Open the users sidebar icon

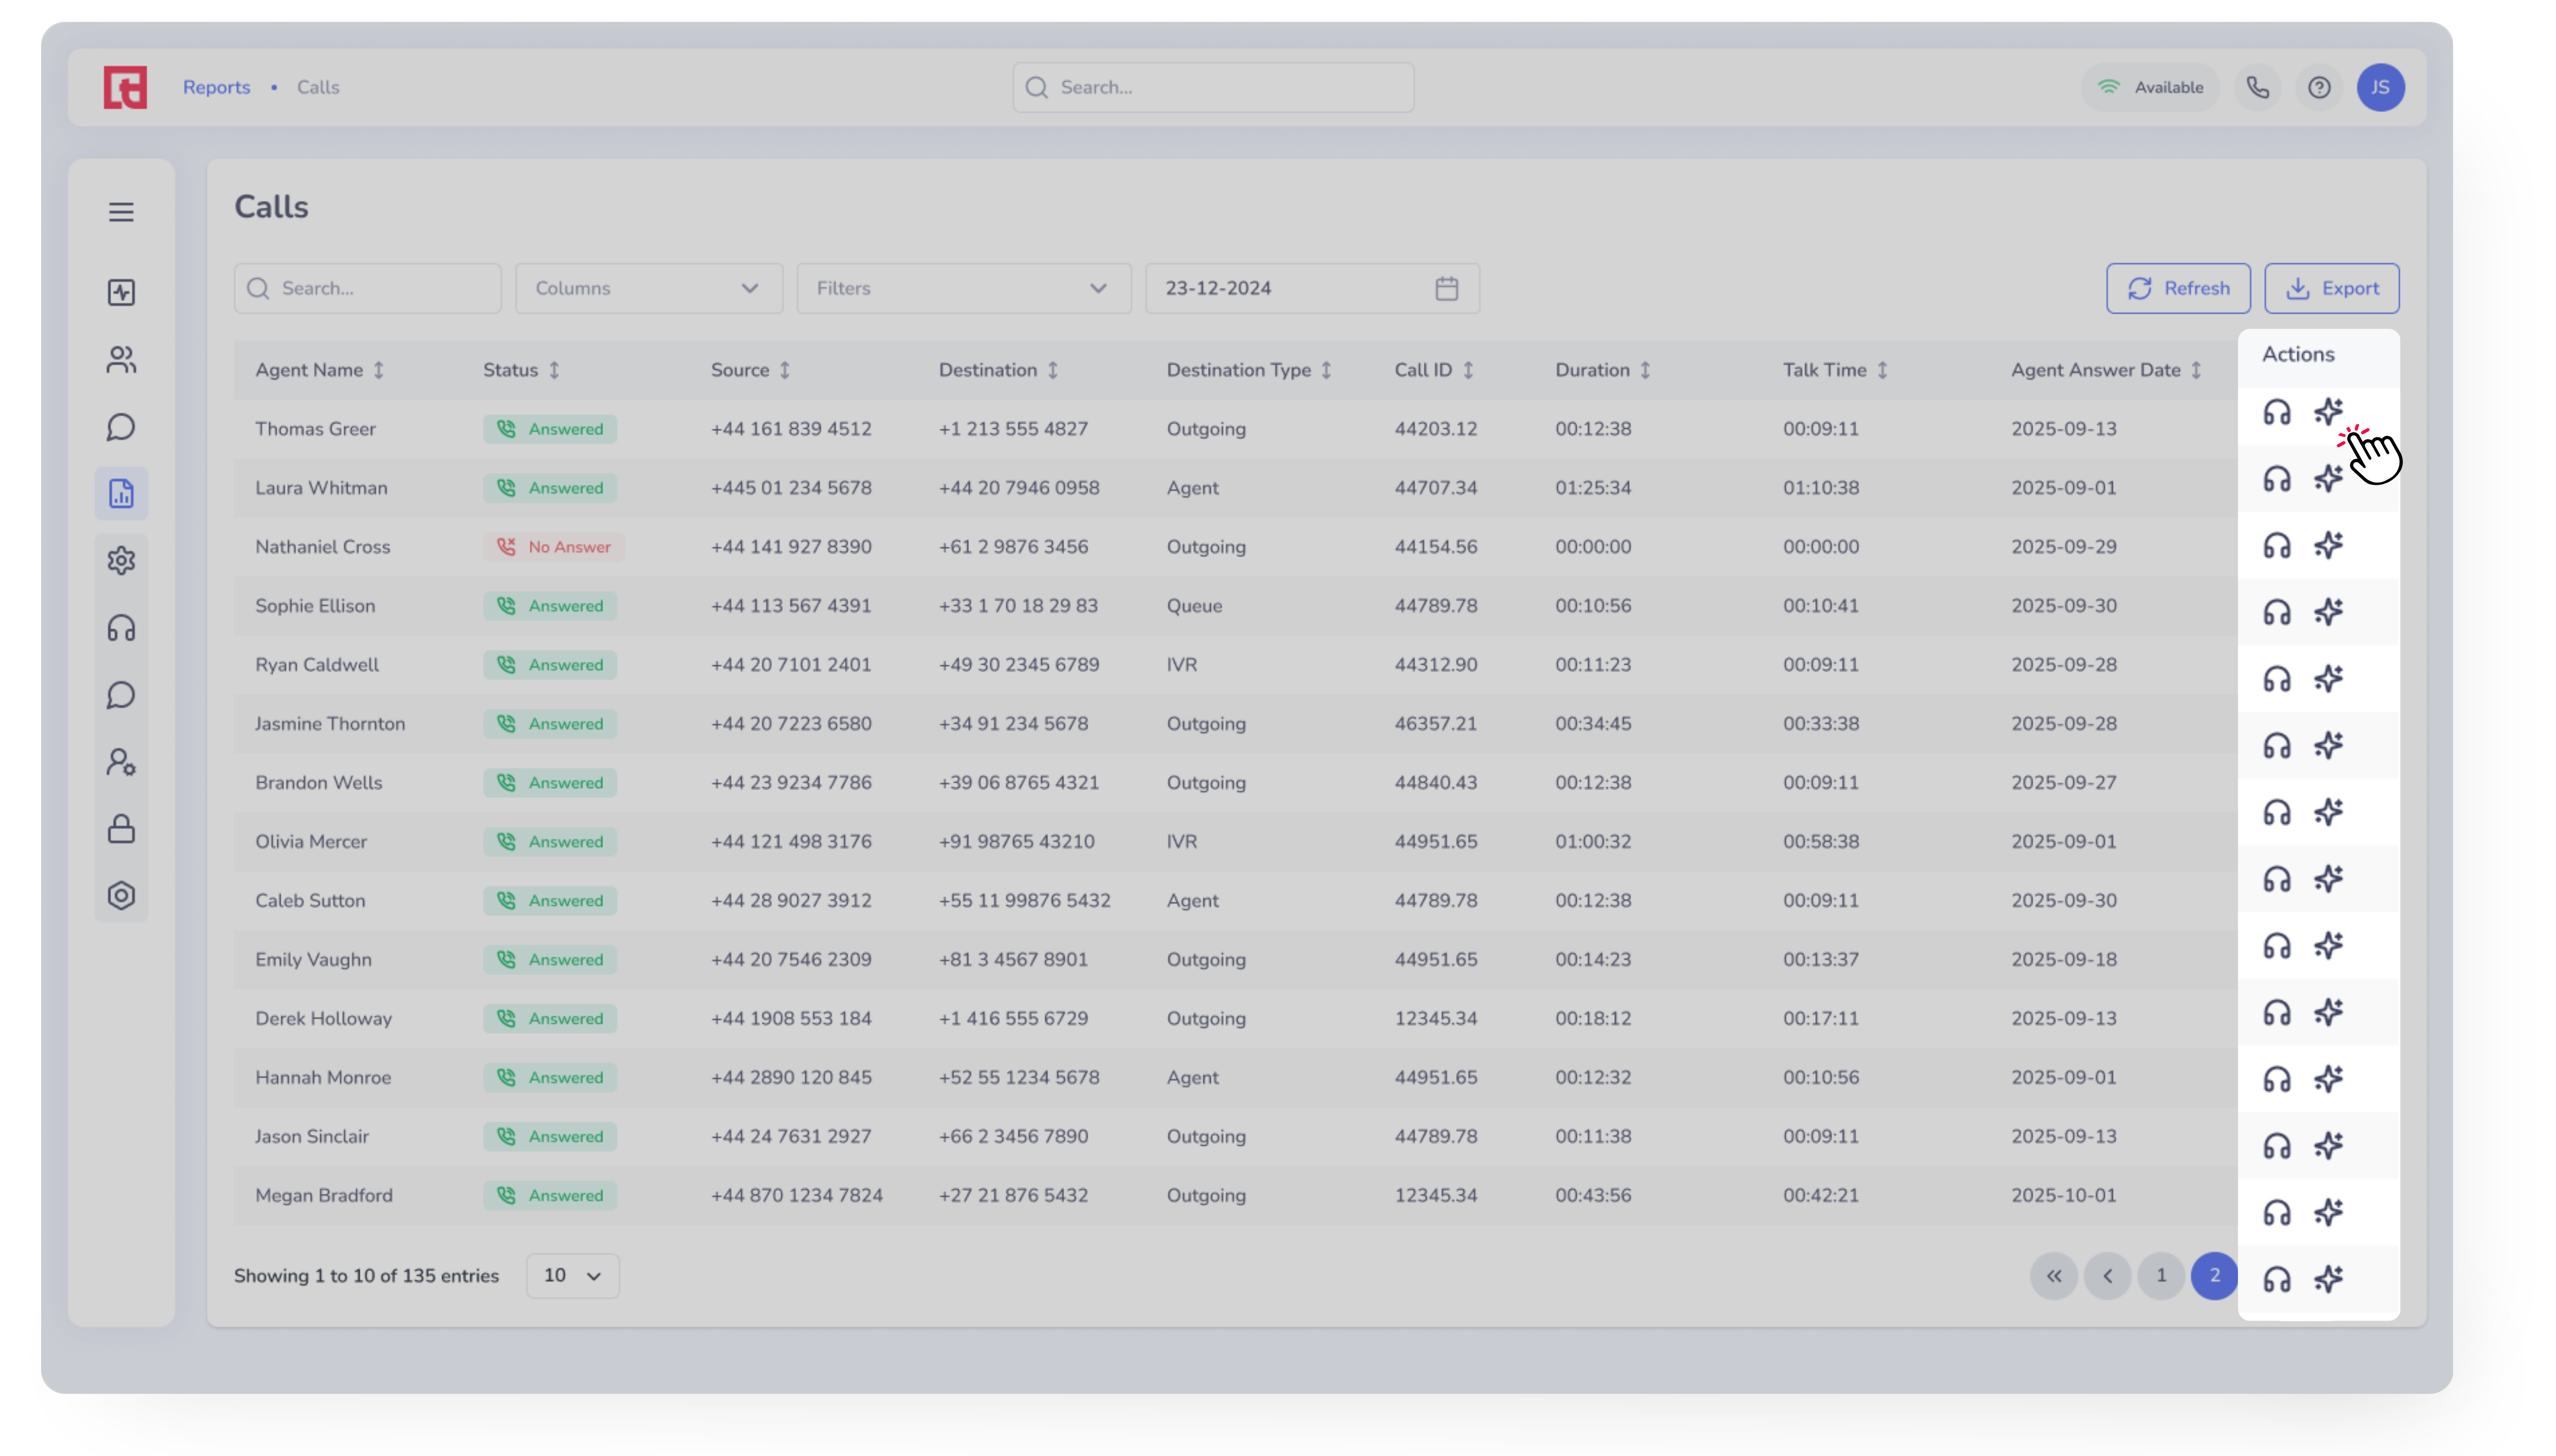click(x=121, y=360)
